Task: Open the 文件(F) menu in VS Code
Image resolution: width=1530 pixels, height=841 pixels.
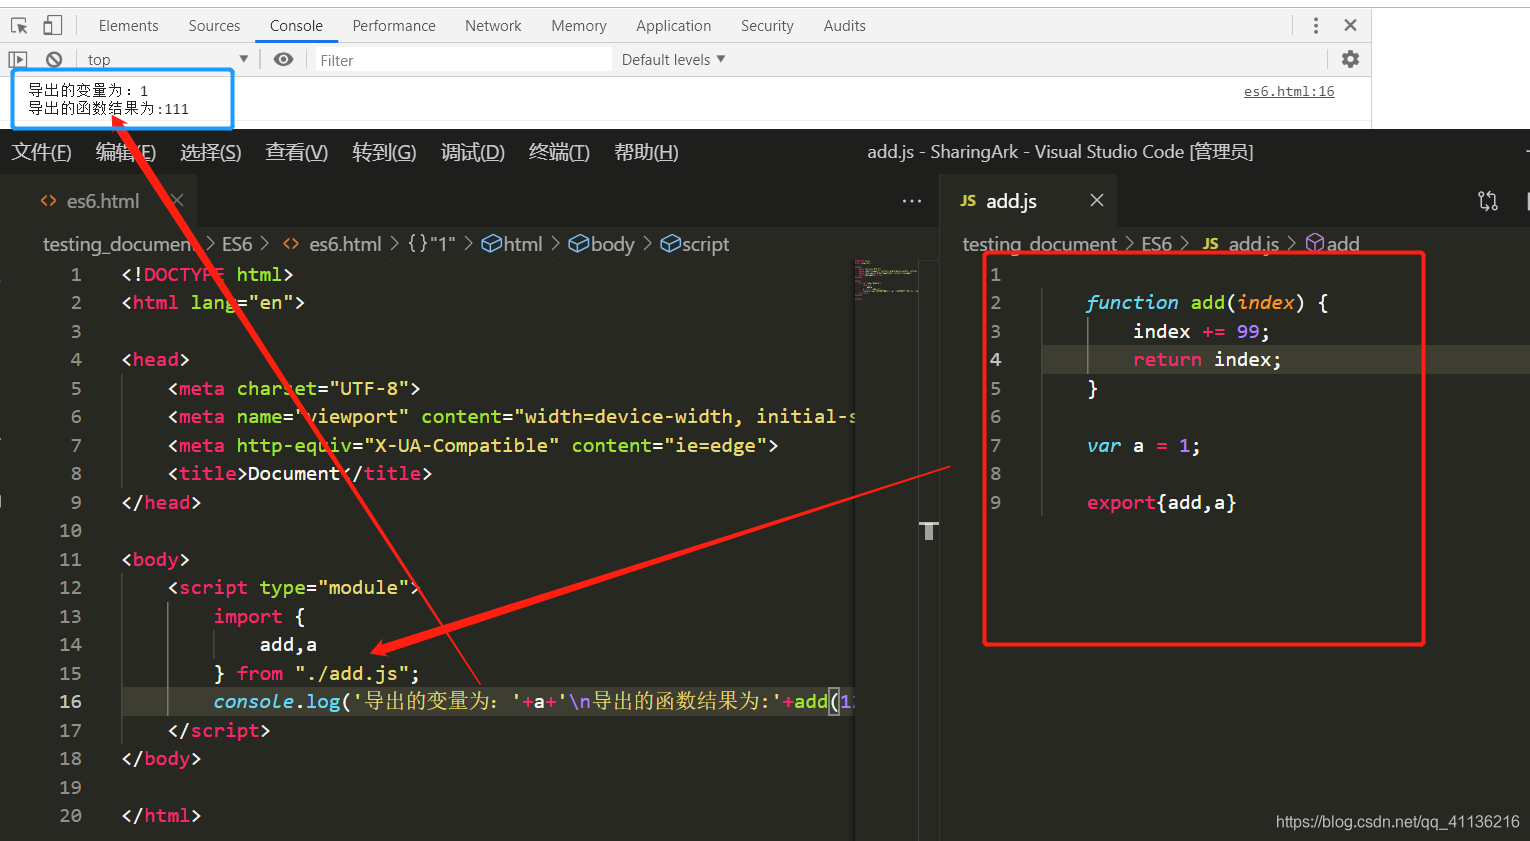Action: click(42, 152)
